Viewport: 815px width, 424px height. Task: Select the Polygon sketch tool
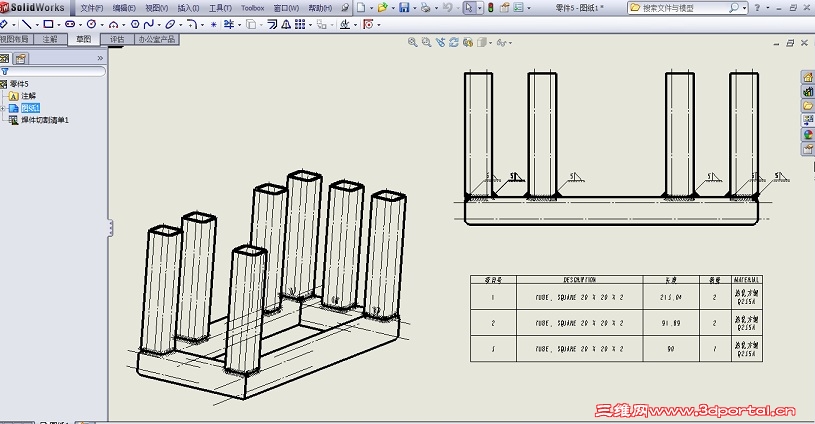click(x=135, y=24)
